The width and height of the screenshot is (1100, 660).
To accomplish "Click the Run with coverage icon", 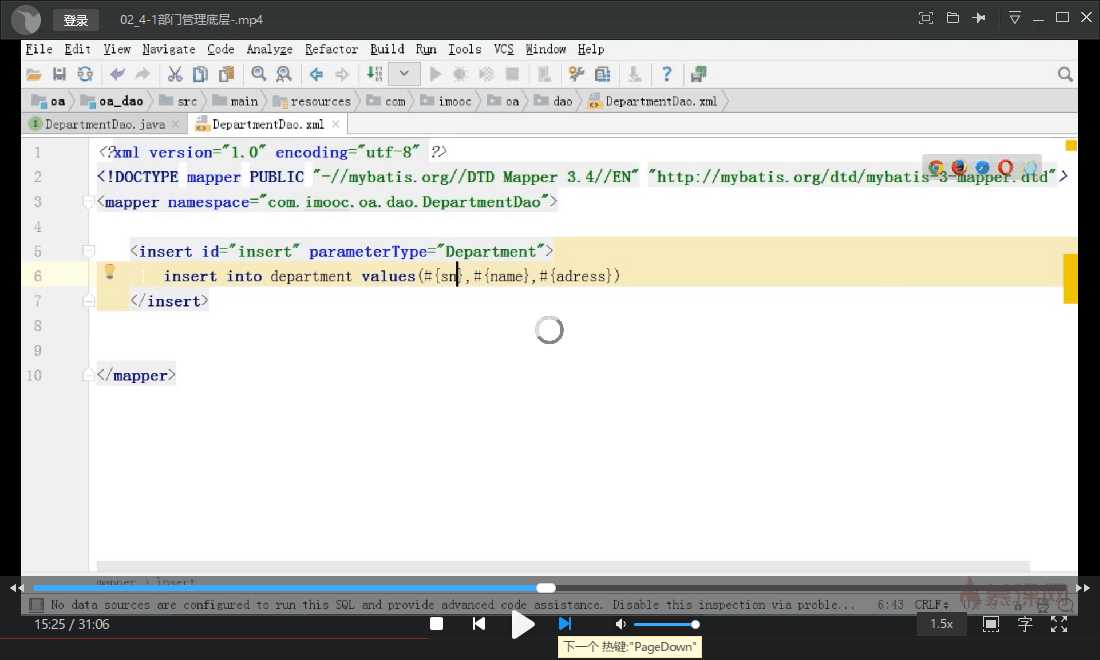I will click(x=485, y=74).
